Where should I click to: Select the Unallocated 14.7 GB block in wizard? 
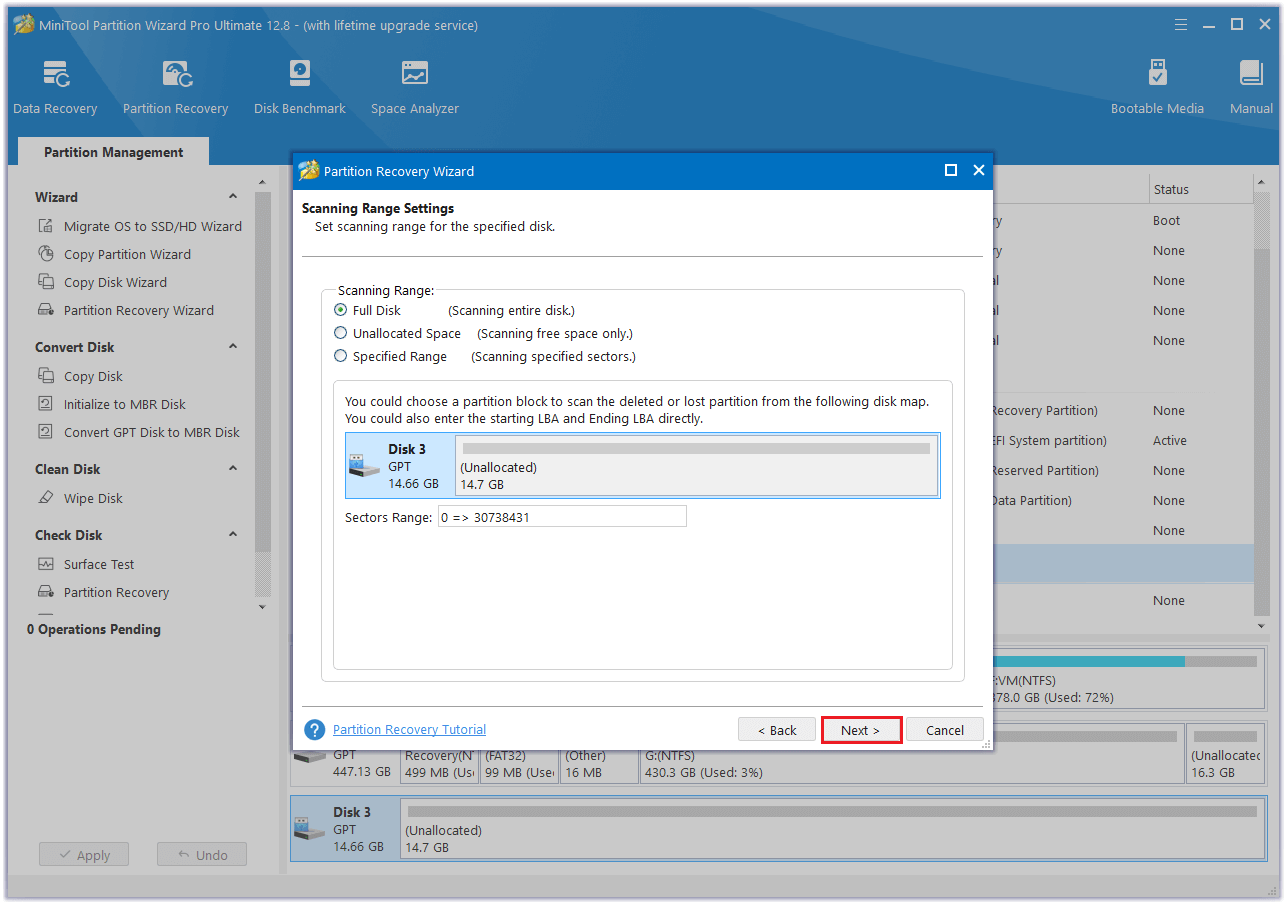(x=697, y=466)
